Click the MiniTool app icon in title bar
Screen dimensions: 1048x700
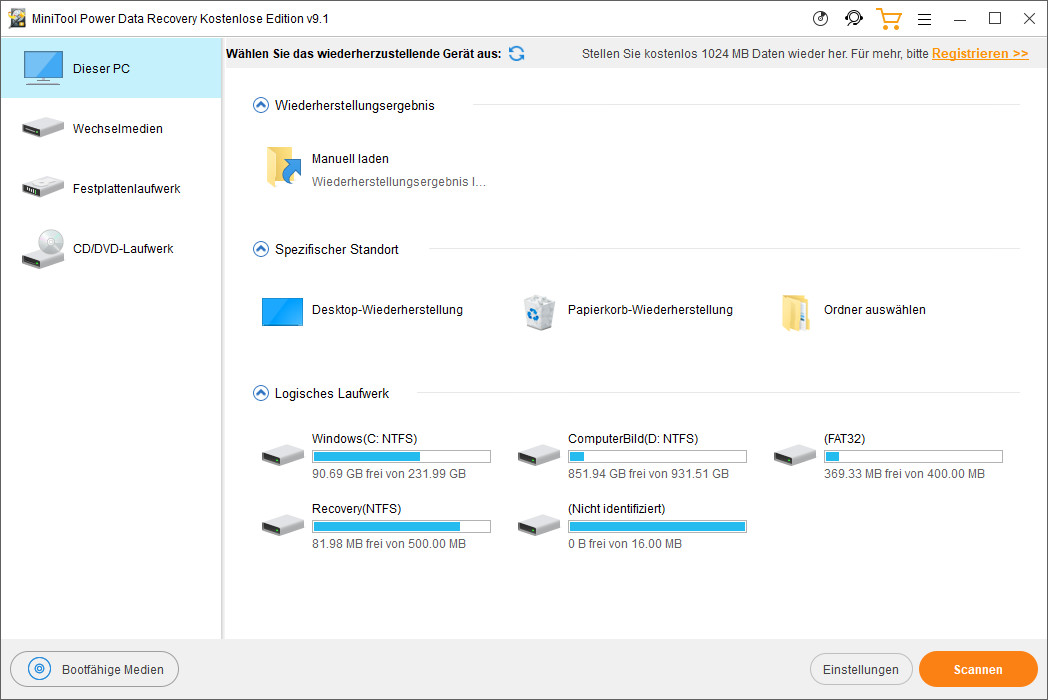pos(17,19)
